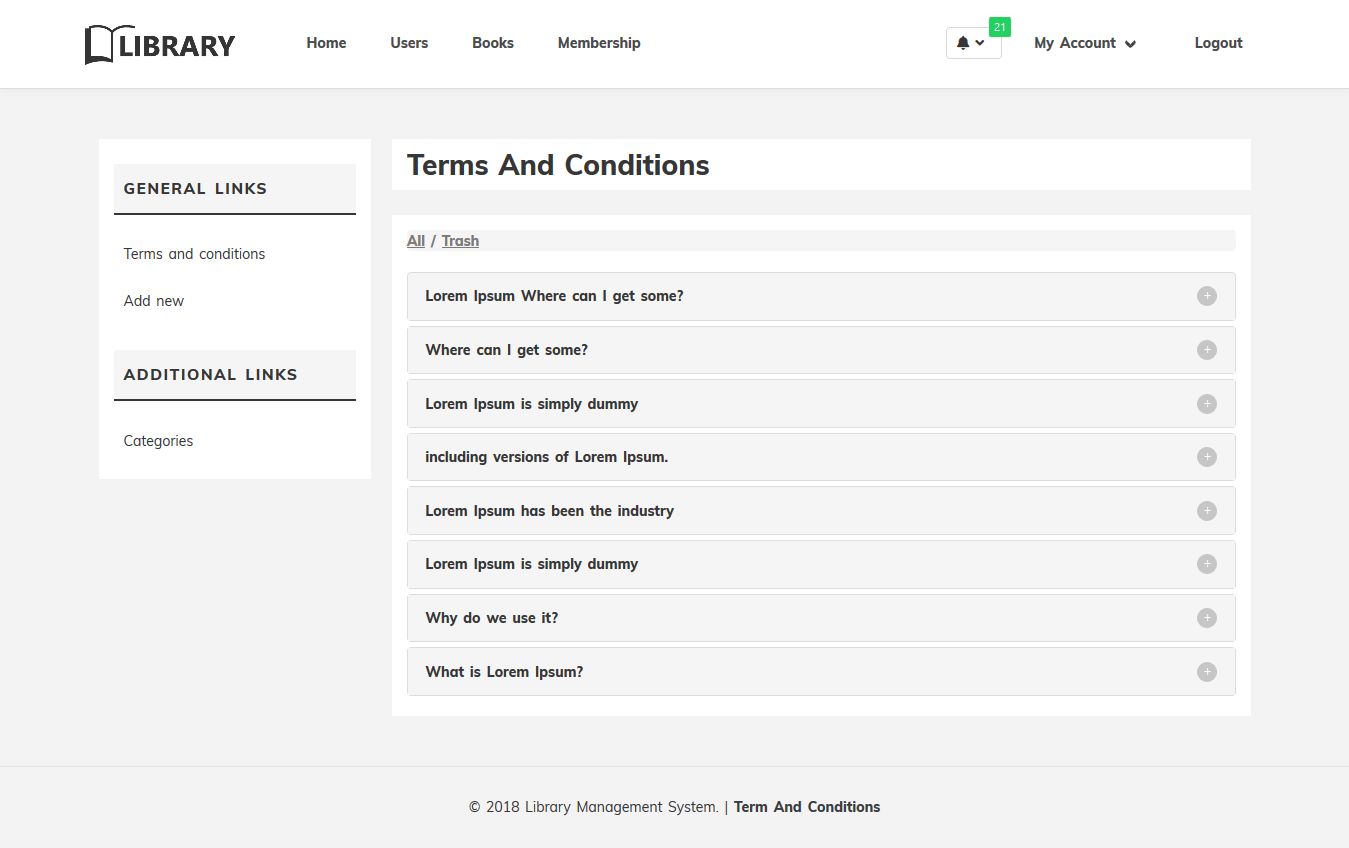
Task: Expand the "Lorem Ipsum has been the industry" title
Action: click(x=549, y=511)
